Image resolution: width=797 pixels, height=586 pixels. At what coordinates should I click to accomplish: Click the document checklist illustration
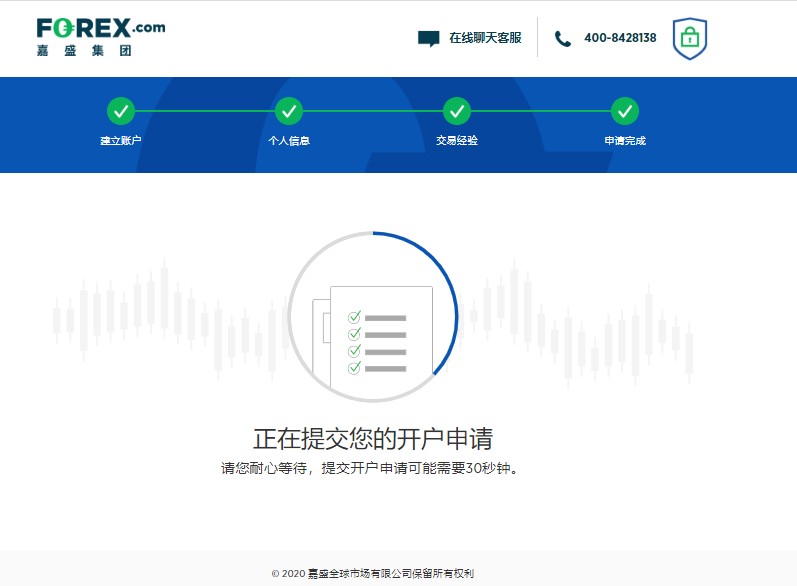pos(374,335)
